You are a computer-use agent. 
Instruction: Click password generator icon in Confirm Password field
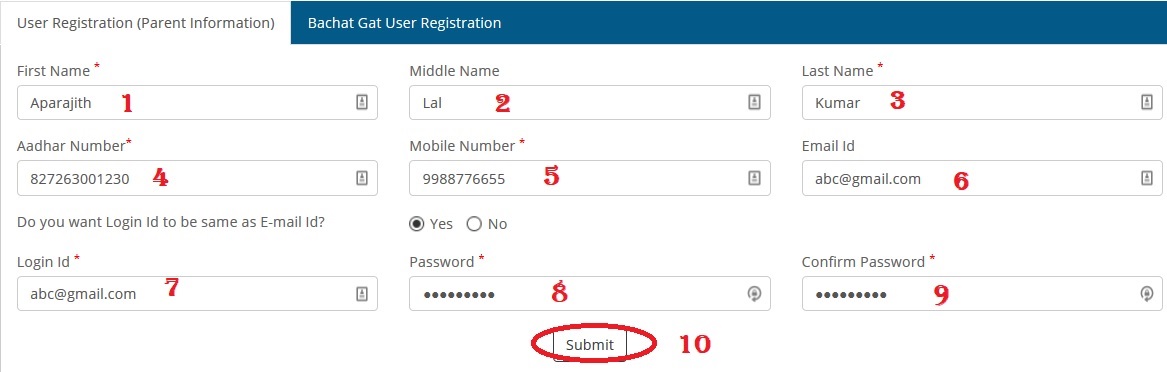[x=1146, y=294]
